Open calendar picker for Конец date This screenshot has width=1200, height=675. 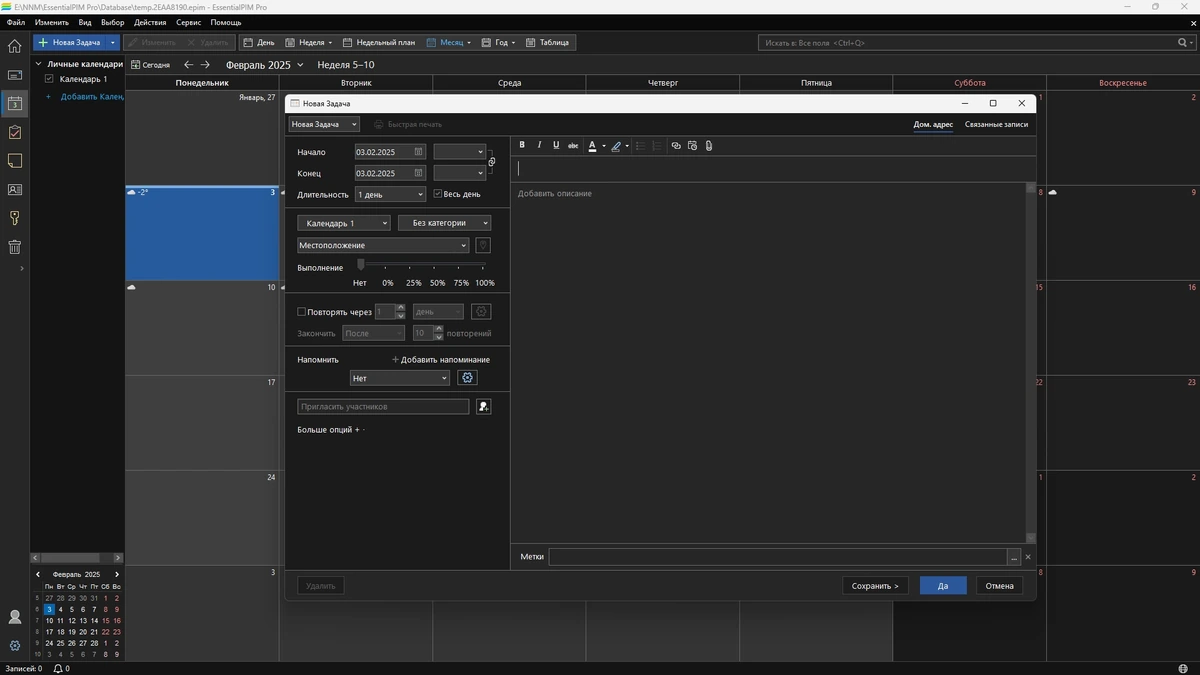coord(419,173)
